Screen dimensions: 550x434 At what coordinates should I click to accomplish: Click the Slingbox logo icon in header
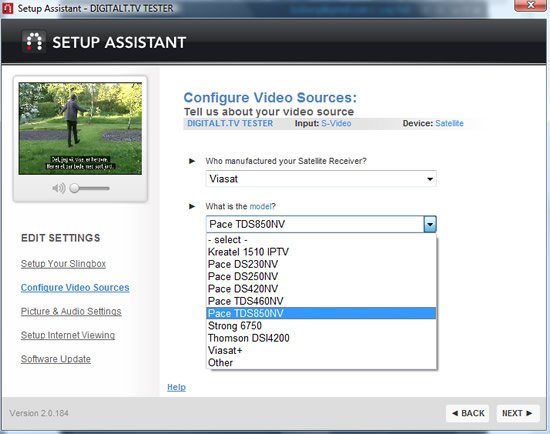pyautogui.click(x=34, y=41)
